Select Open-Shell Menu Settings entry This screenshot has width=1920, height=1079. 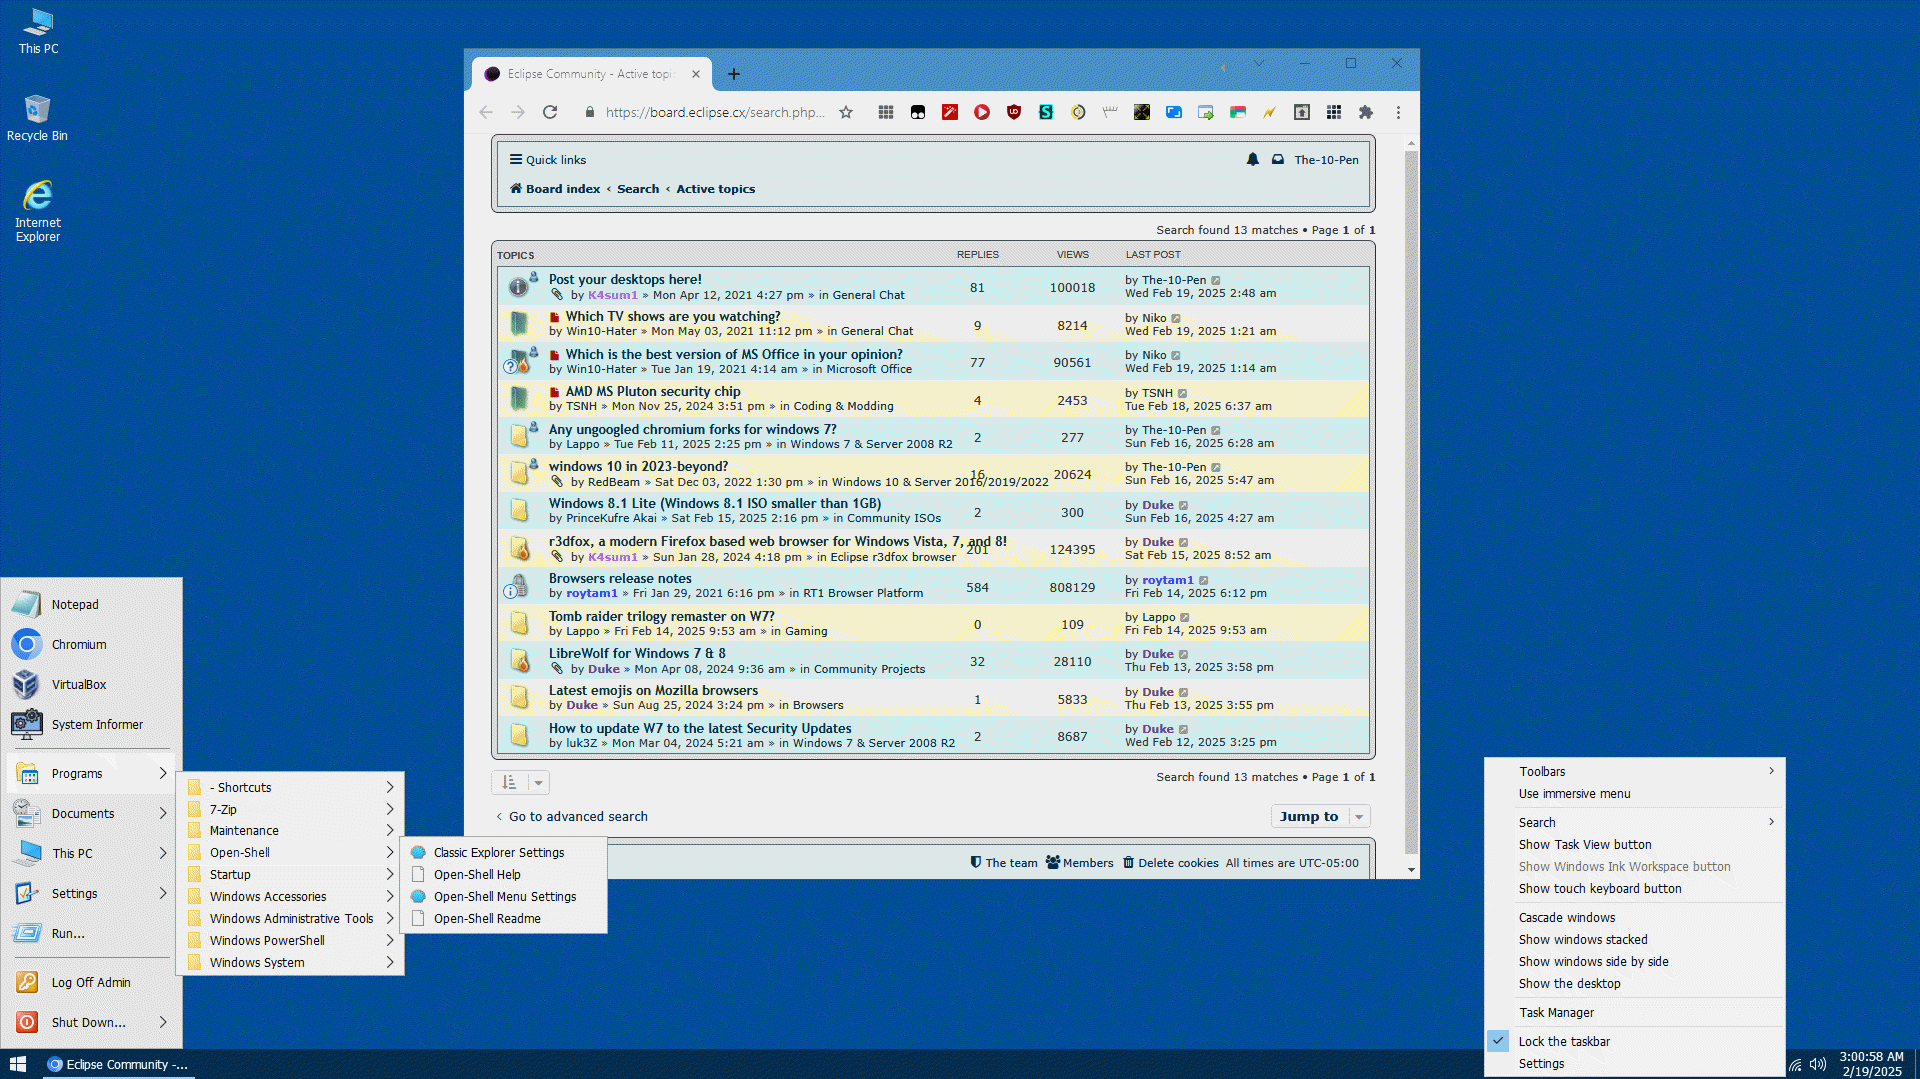504,897
